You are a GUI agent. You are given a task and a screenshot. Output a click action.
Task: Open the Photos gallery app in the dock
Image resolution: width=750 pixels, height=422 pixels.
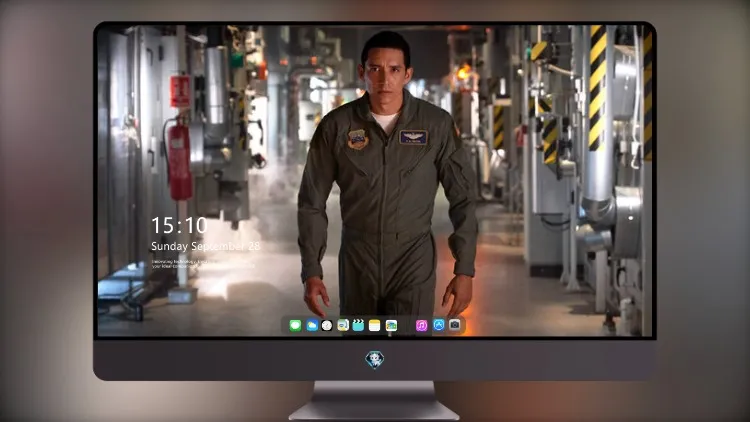391,326
